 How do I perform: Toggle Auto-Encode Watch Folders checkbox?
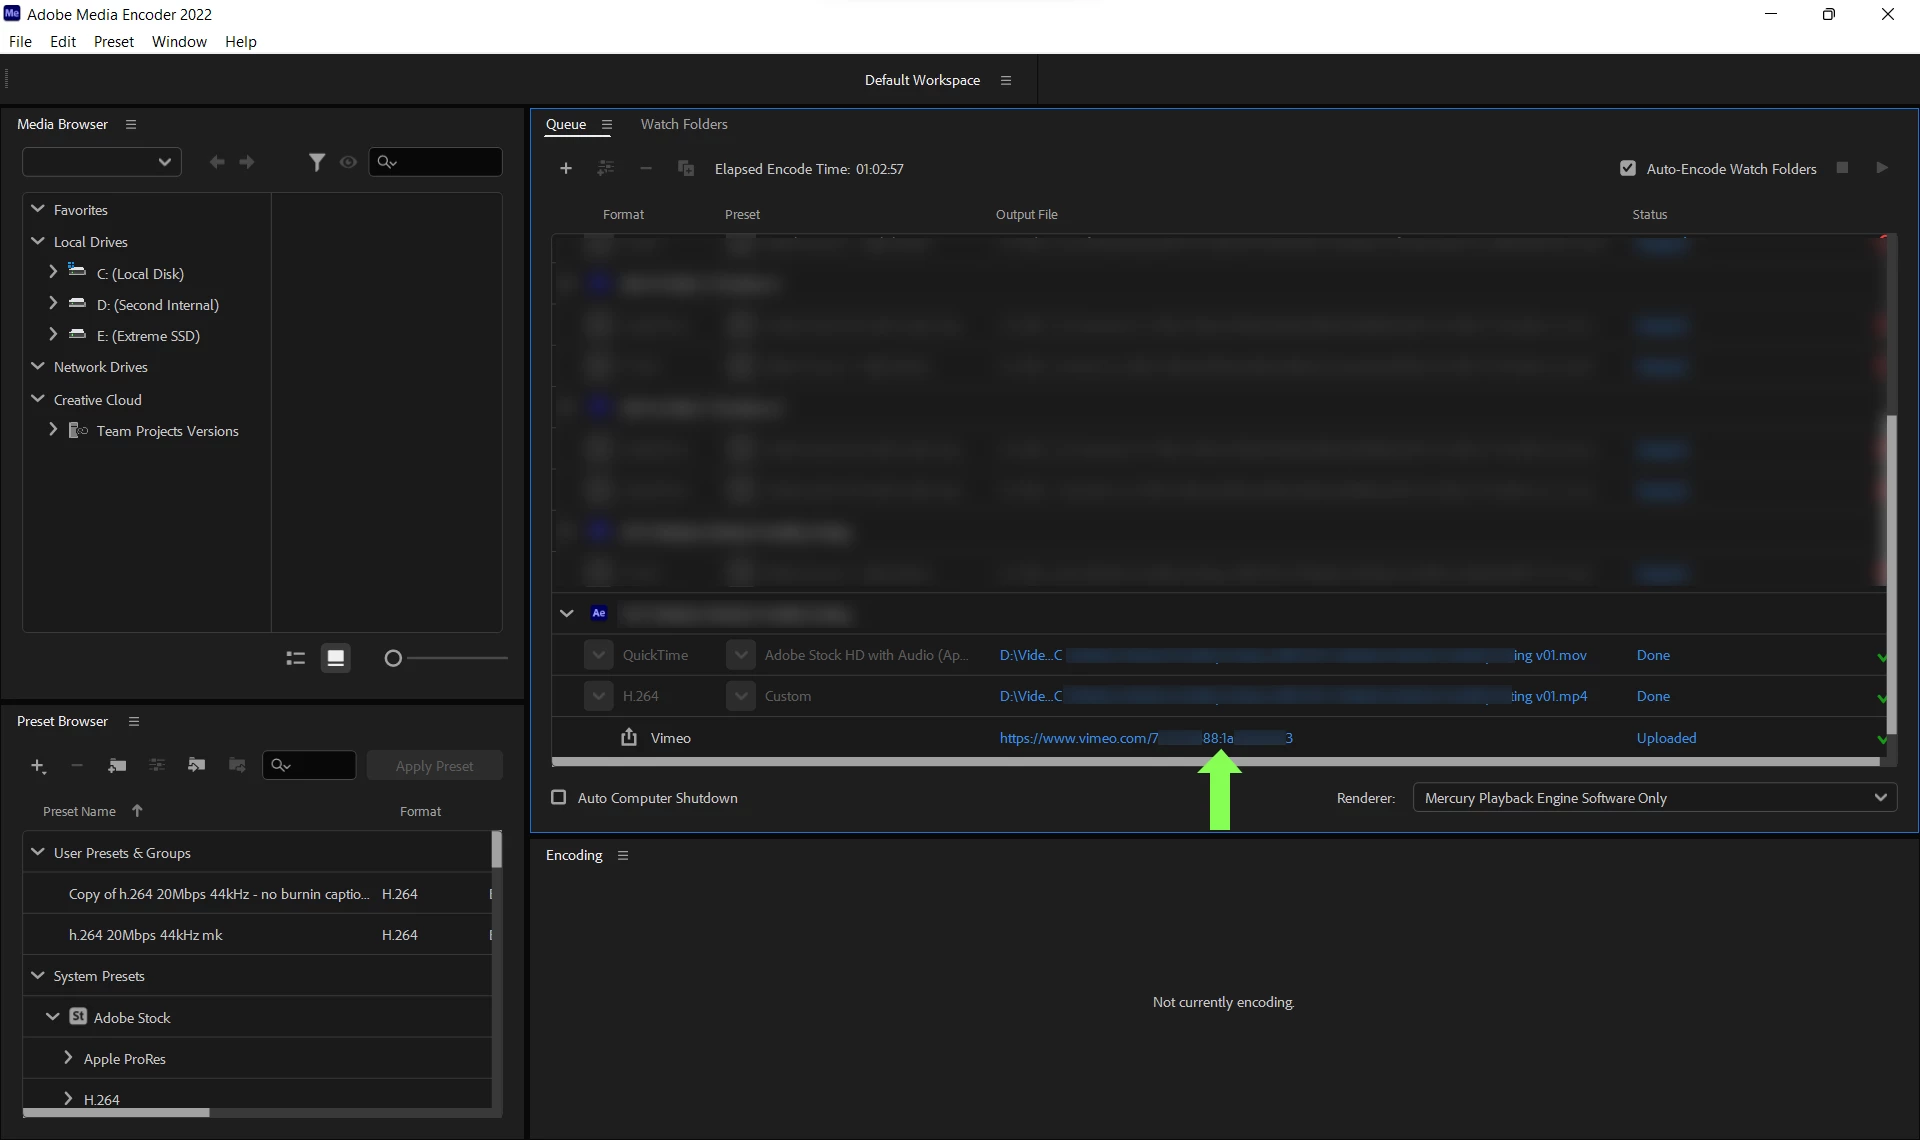(1628, 168)
